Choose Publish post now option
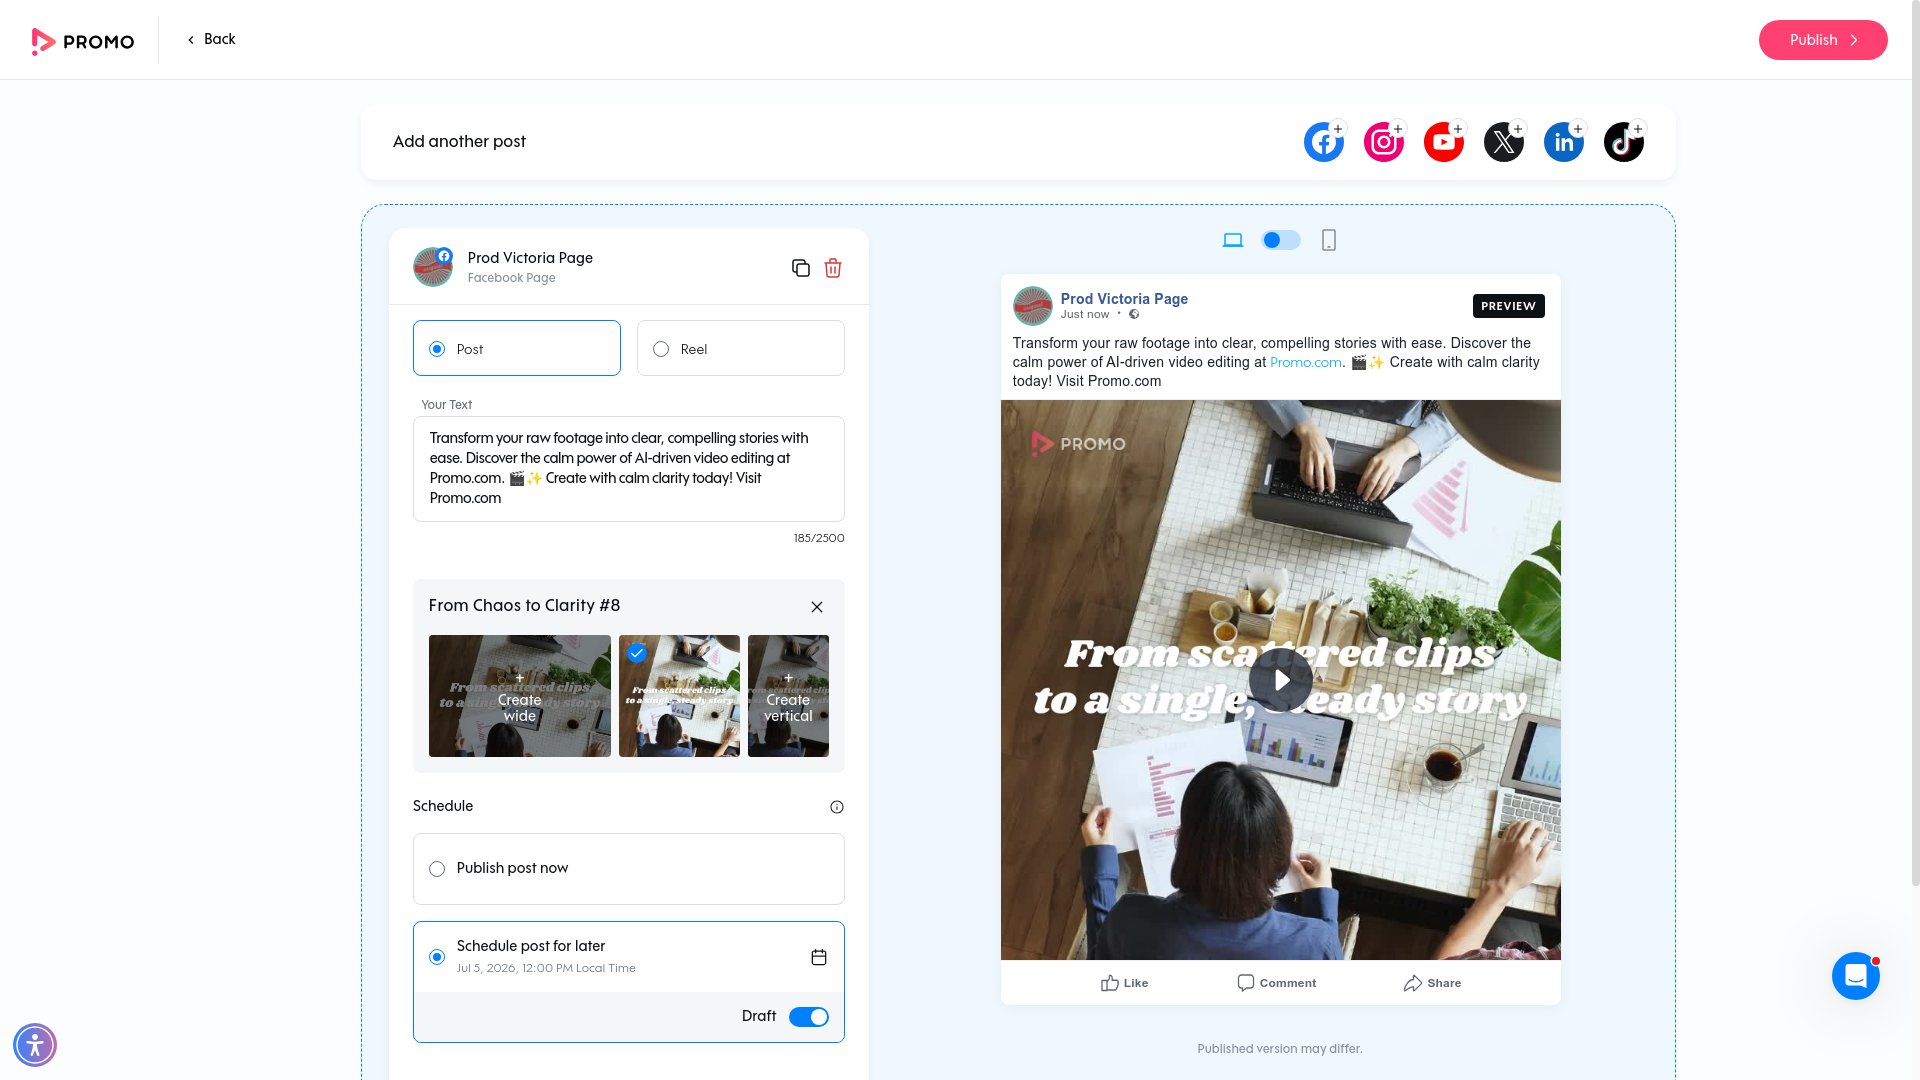 (629, 869)
